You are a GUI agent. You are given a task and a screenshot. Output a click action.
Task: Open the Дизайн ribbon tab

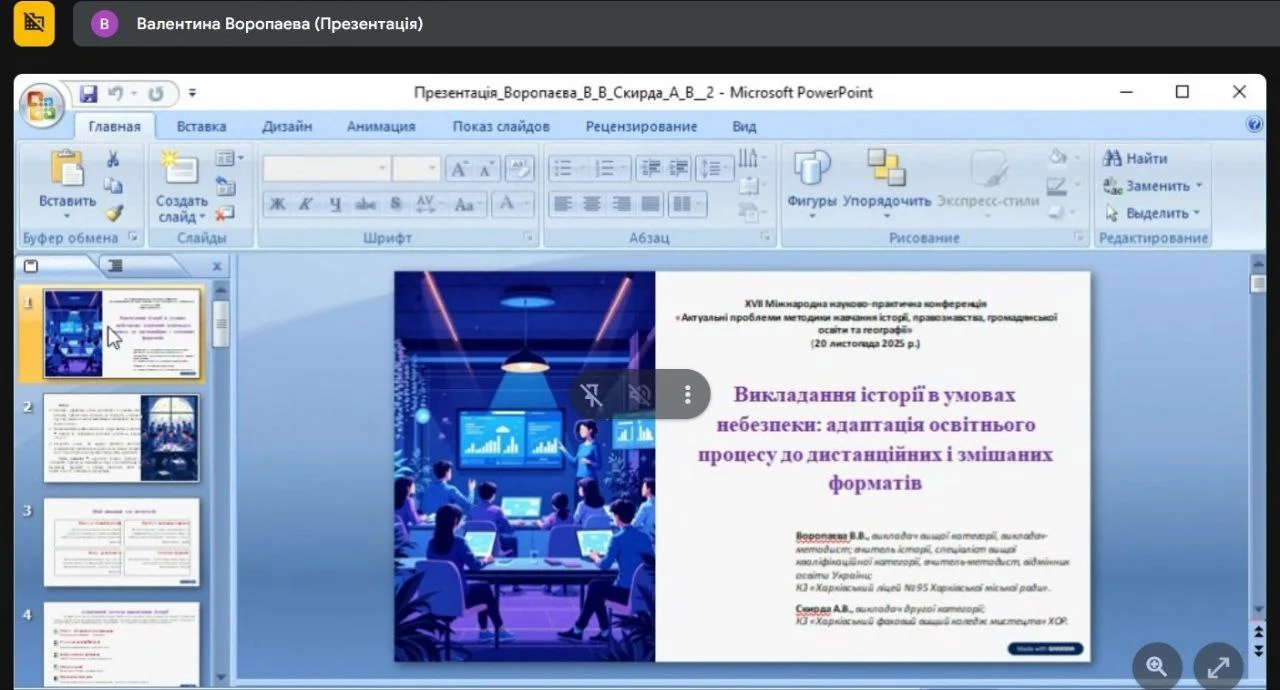pyautogui.click(x=287, y=126)
